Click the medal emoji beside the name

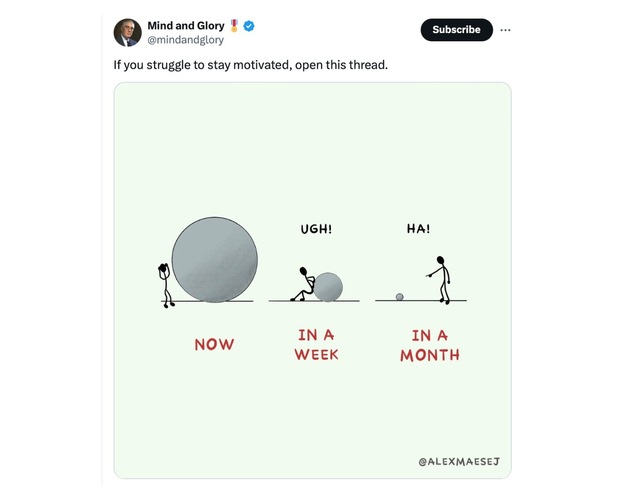(x=234, y=25)
